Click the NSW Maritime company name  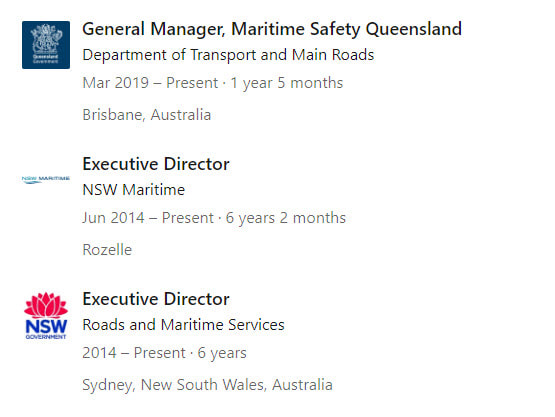(133, 190)
